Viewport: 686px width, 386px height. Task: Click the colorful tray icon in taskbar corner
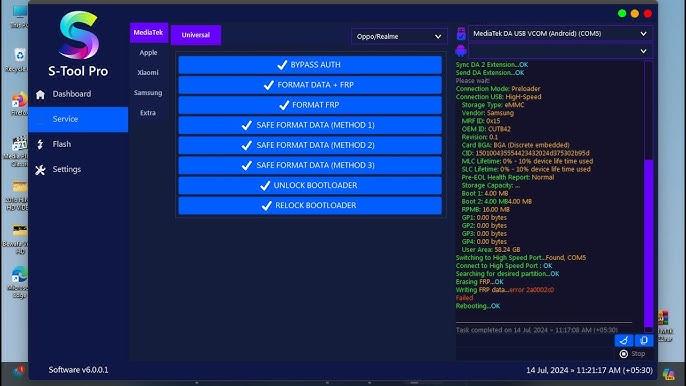668,374
